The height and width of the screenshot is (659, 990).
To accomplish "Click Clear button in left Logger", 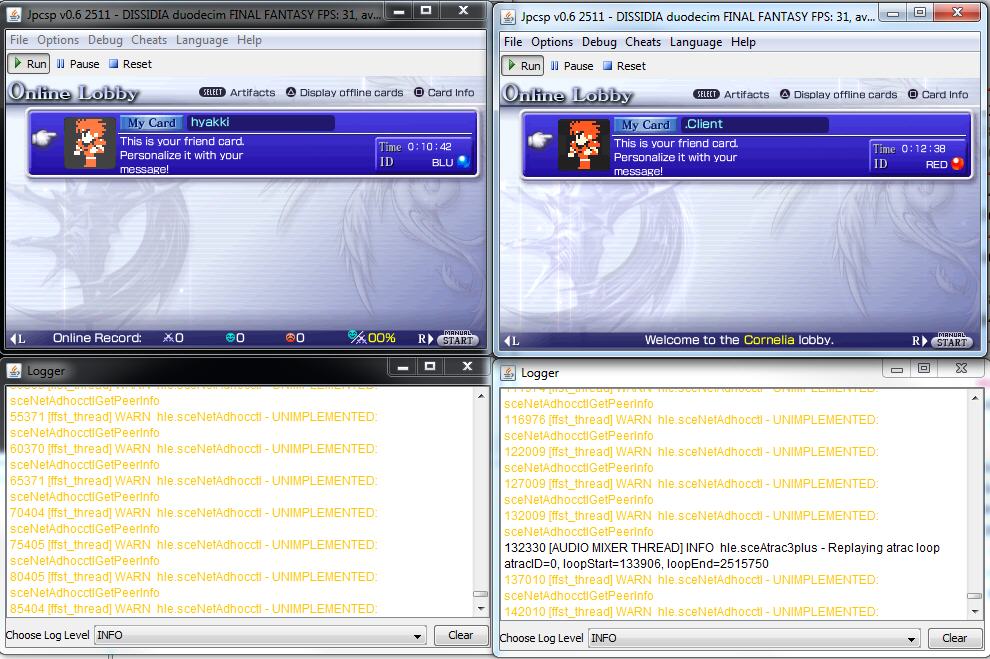I will click(460, 635).
